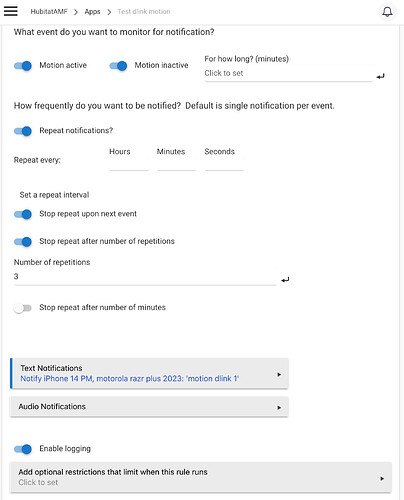Expand the Text Notifications section arrow
The width and height of the screenshot is (404, 500).
click(x=279, y=374)
